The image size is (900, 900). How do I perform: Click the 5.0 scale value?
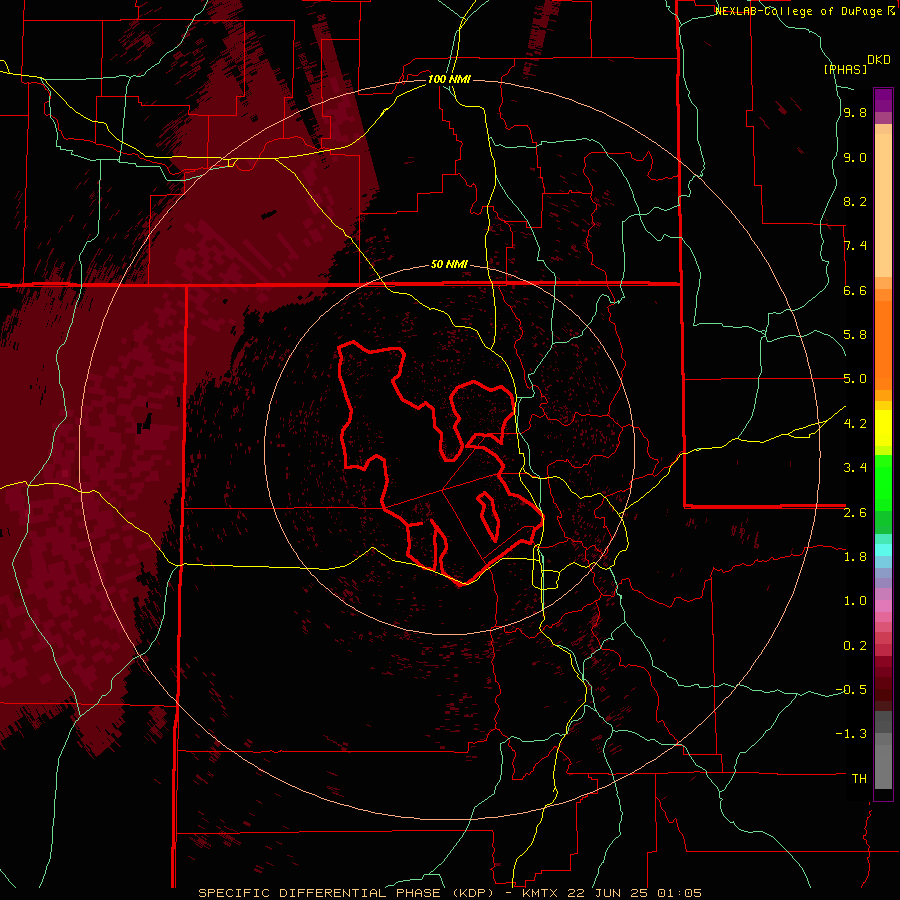tap(855, 379)
